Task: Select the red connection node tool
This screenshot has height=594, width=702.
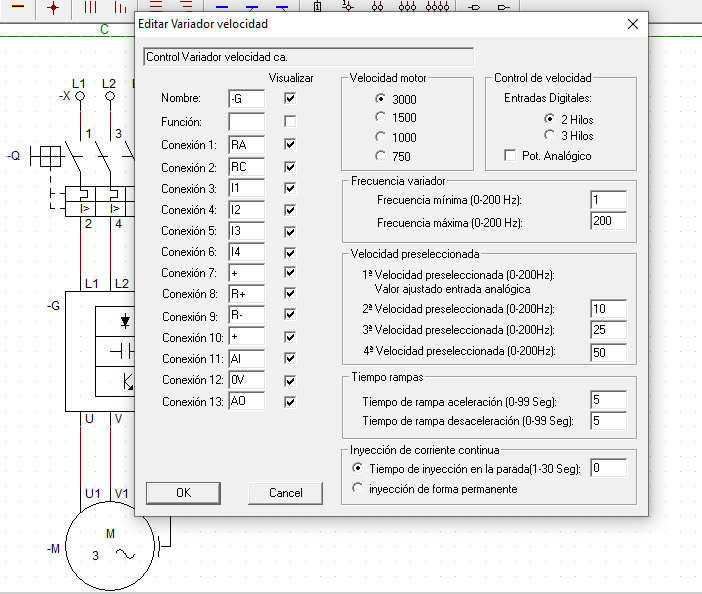Action: [53, 7]
